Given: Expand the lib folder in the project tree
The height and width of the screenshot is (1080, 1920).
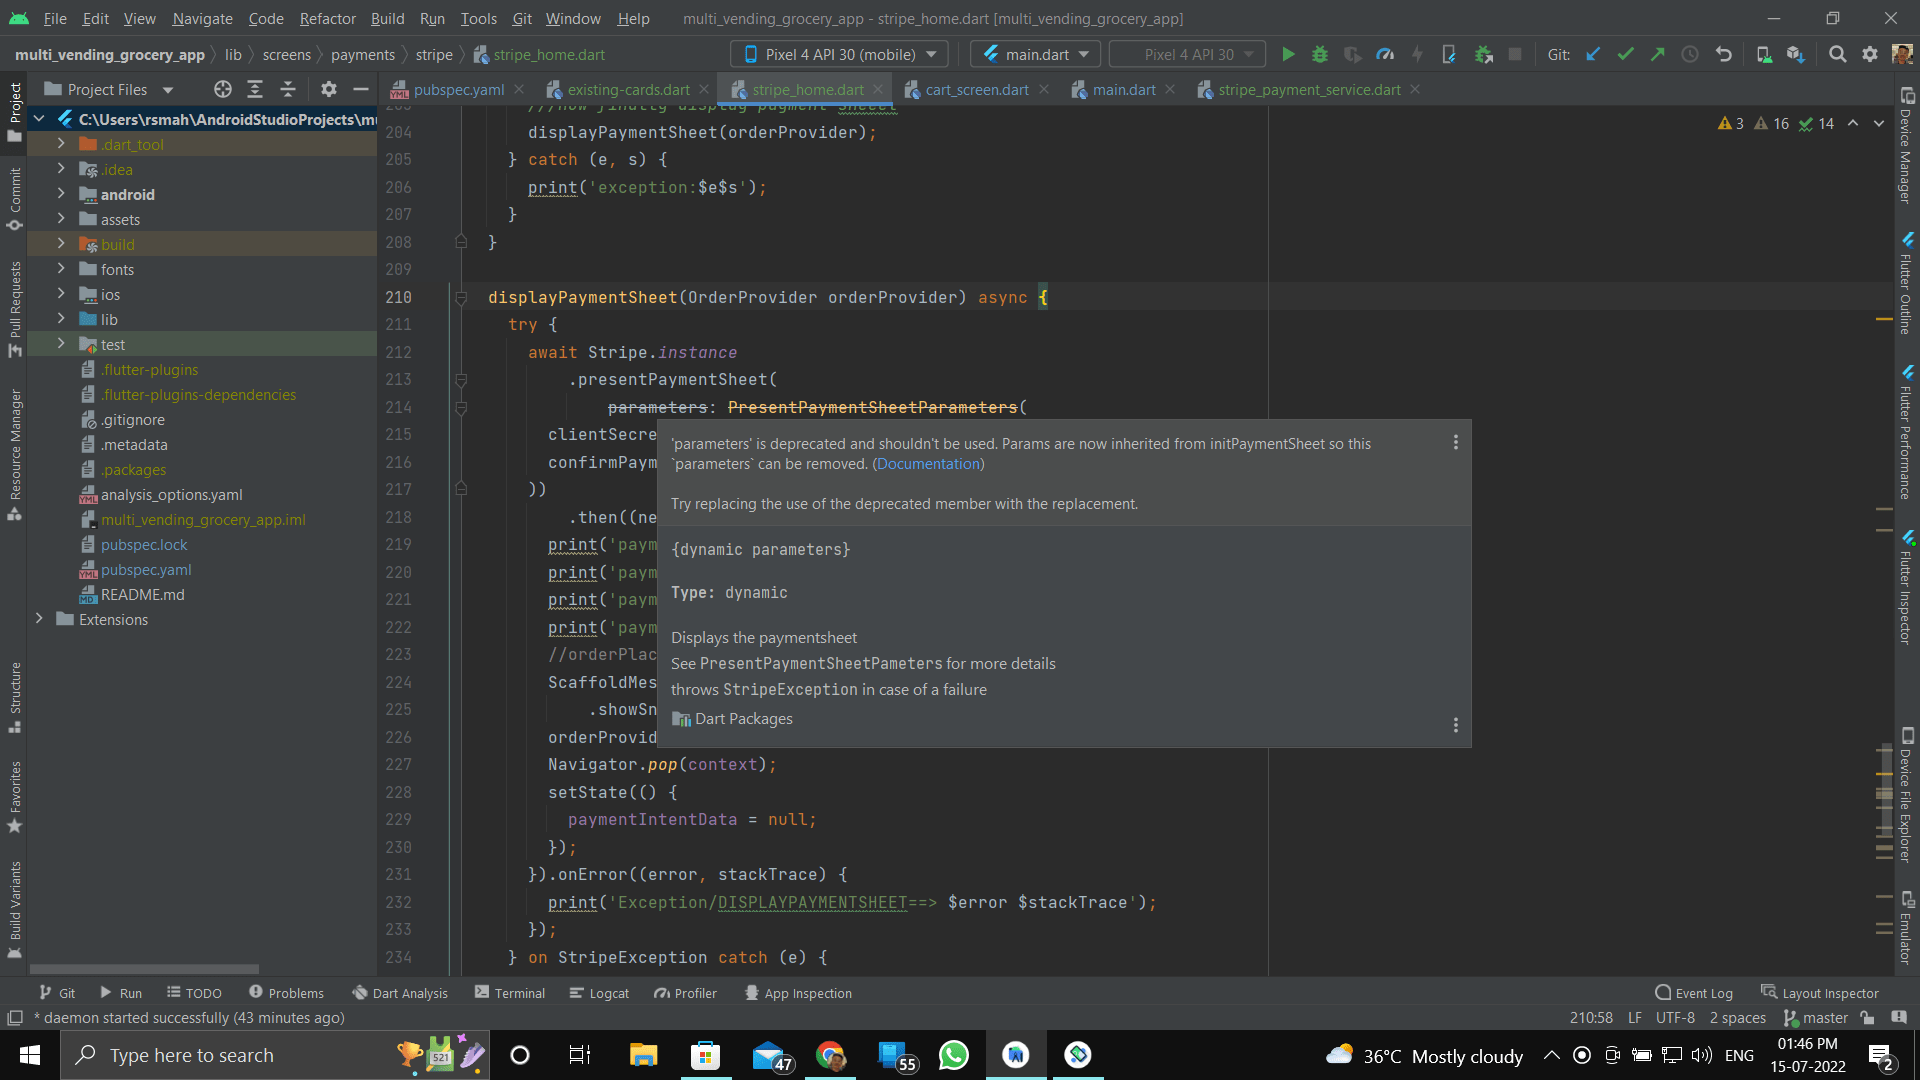Looking at the screenshot, I should click(62, 319).
